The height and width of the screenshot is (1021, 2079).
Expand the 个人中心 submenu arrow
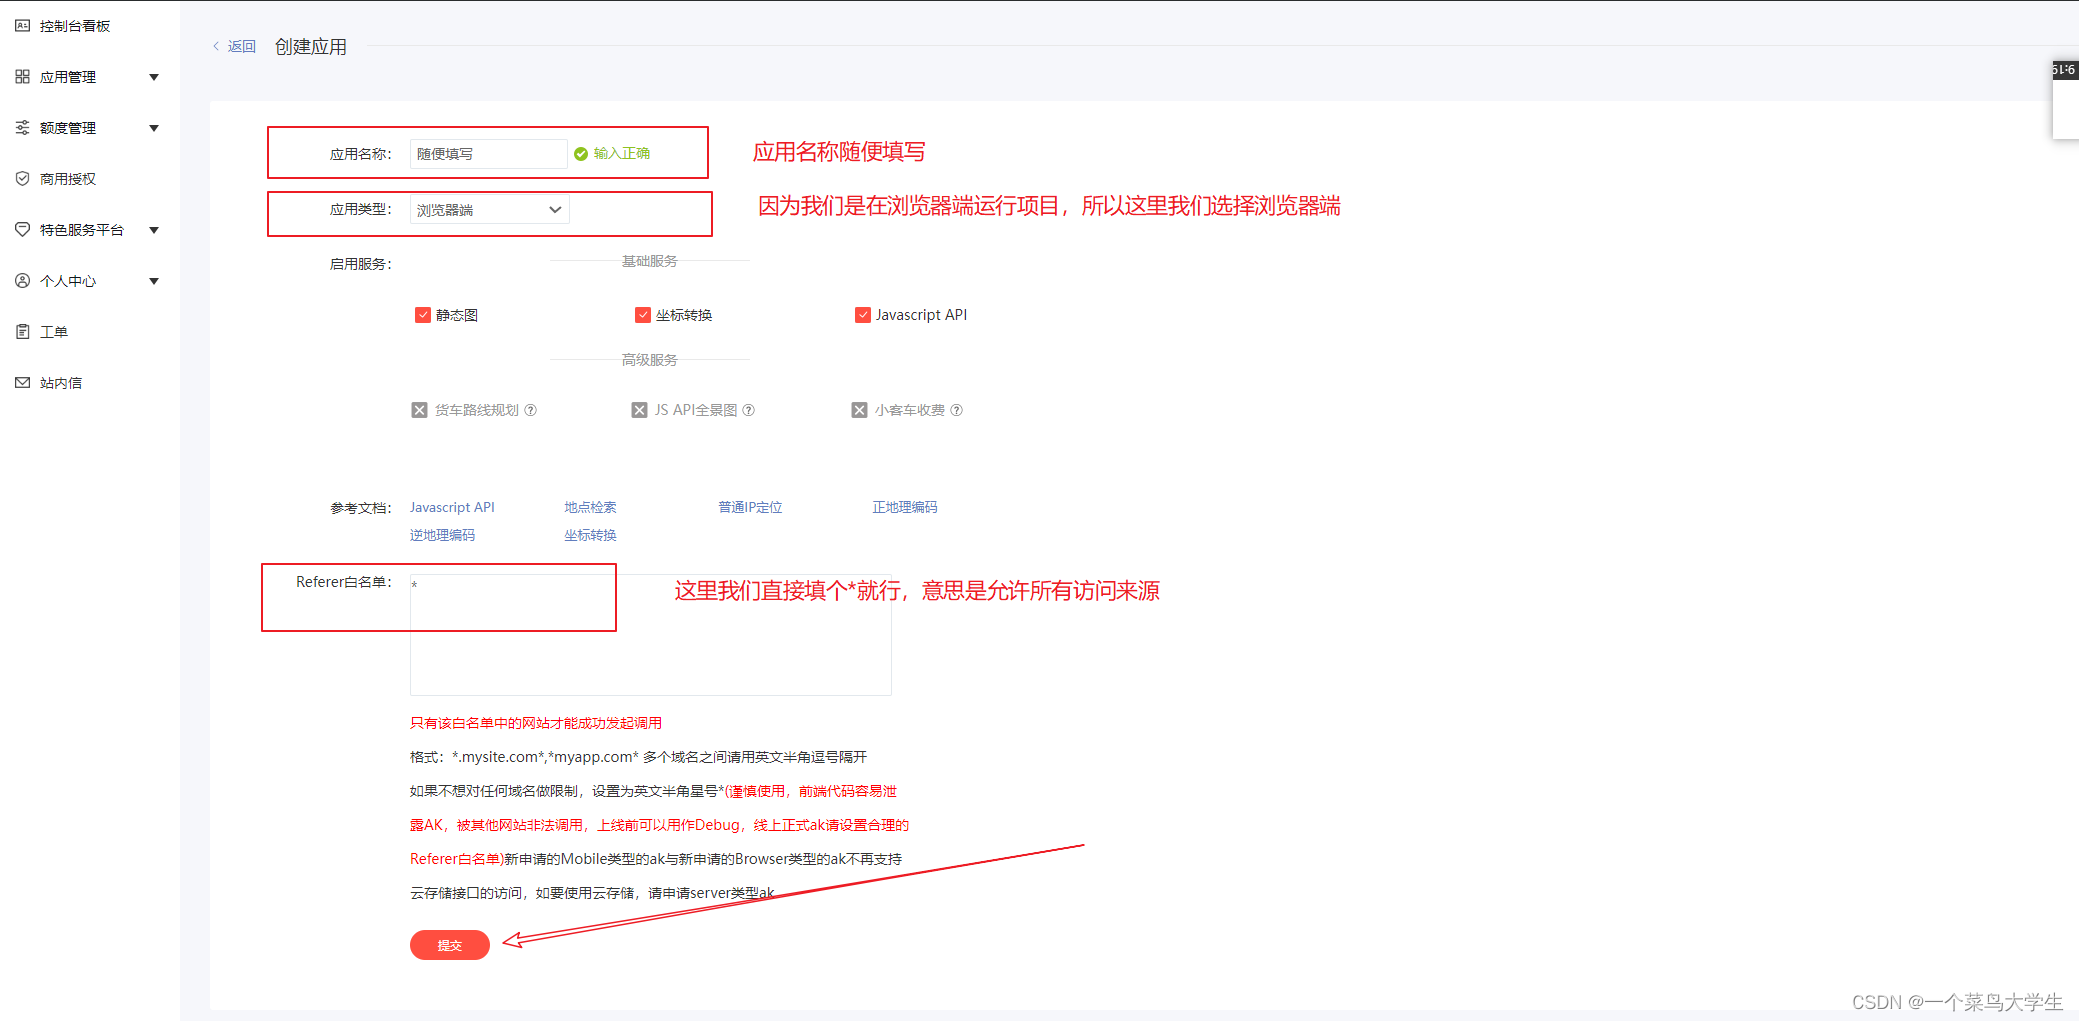[x=154, y=281]
